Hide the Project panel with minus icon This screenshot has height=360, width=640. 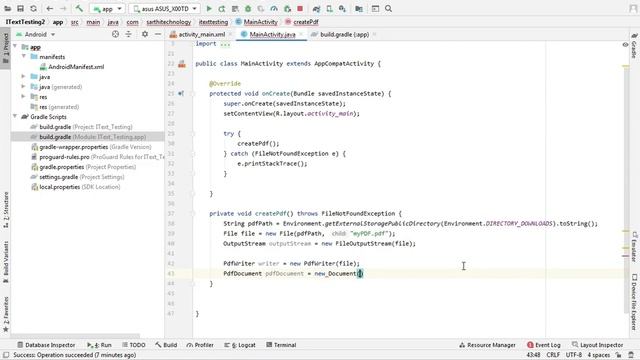[158, 35]
